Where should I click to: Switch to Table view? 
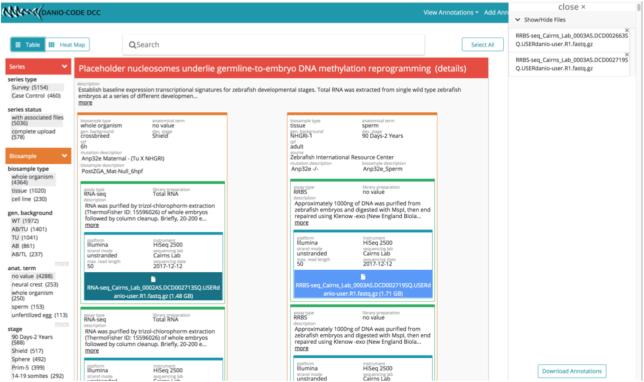point(28,45)
